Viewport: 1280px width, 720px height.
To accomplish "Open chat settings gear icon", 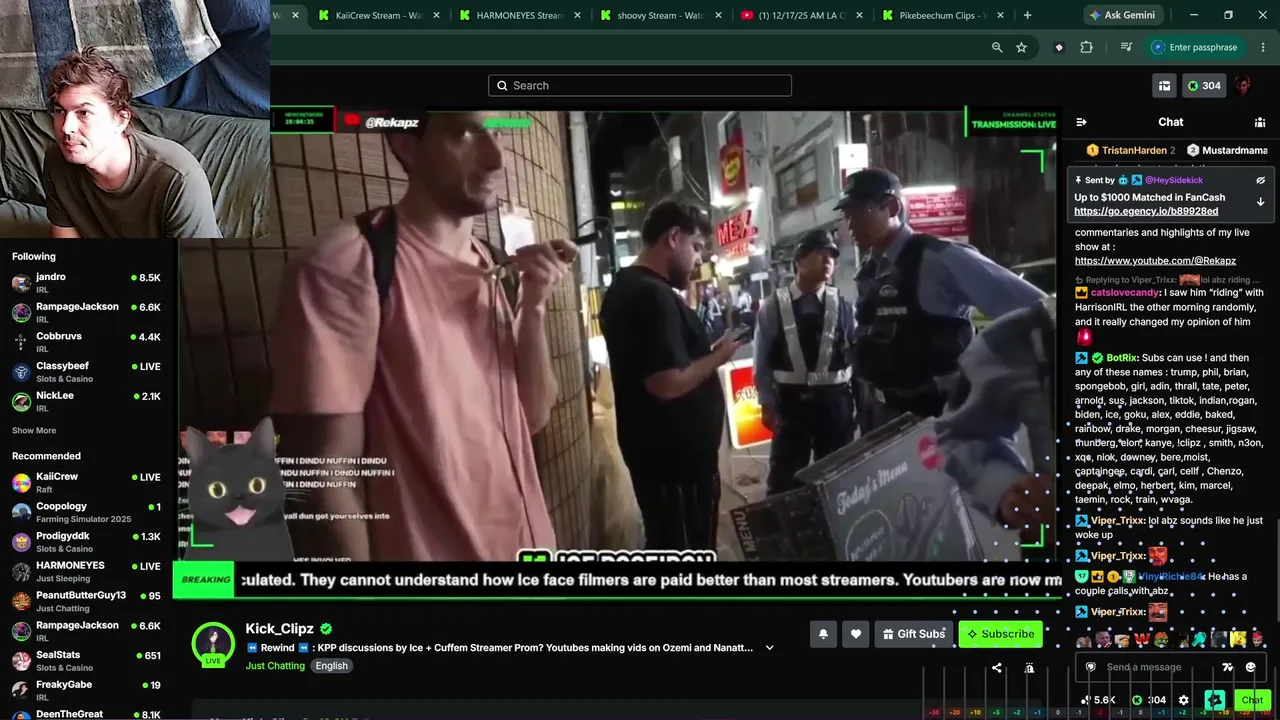I will 1184,700.
